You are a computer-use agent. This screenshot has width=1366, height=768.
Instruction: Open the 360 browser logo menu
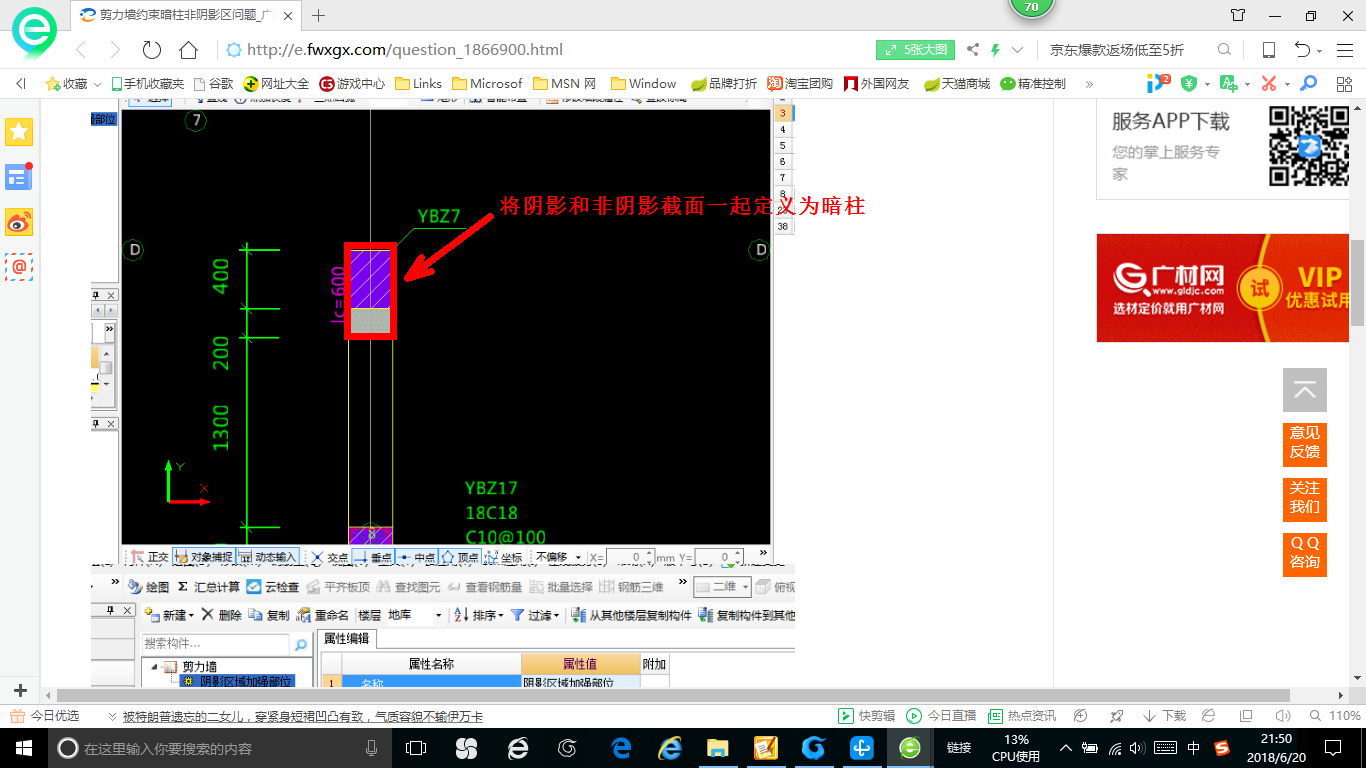coord(35,32)
